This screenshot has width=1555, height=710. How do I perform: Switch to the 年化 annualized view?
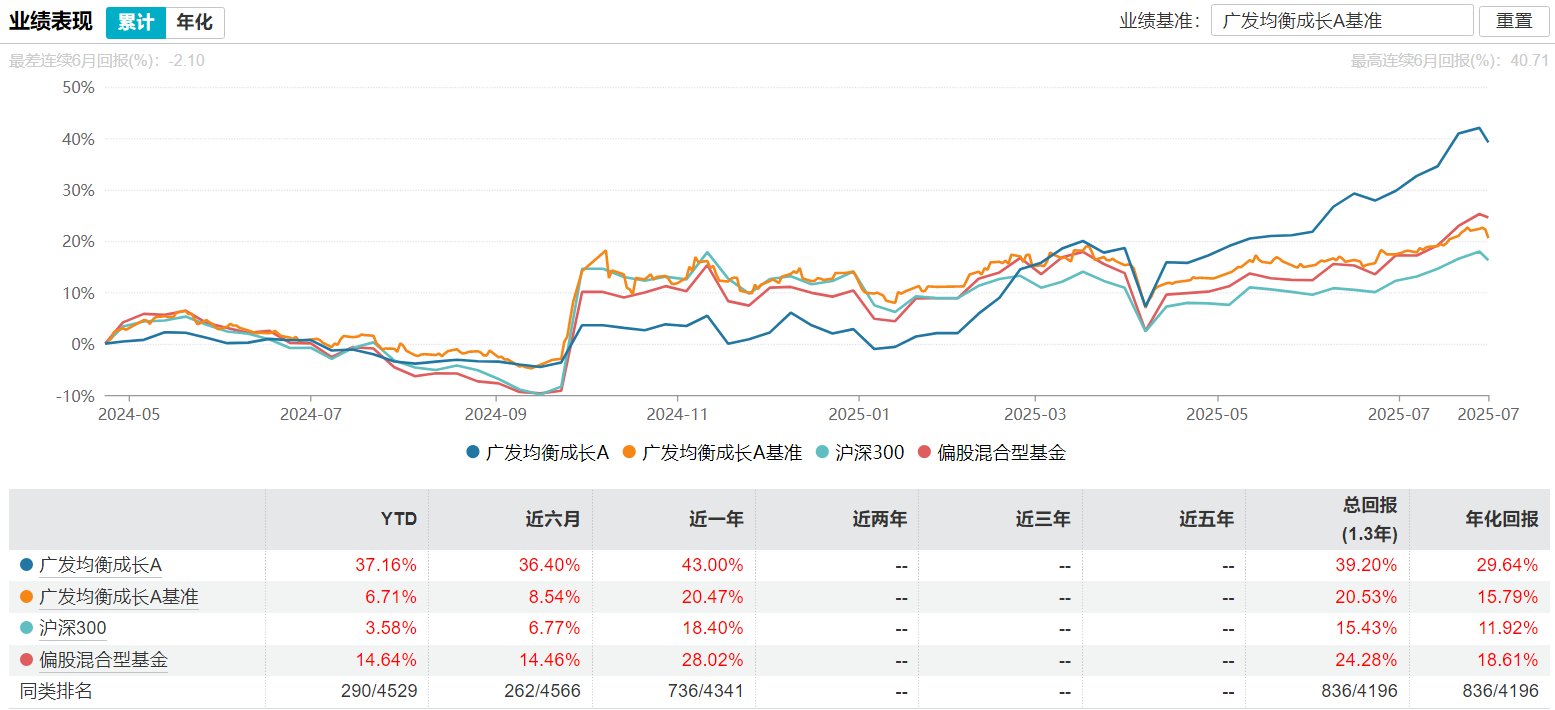194,22
